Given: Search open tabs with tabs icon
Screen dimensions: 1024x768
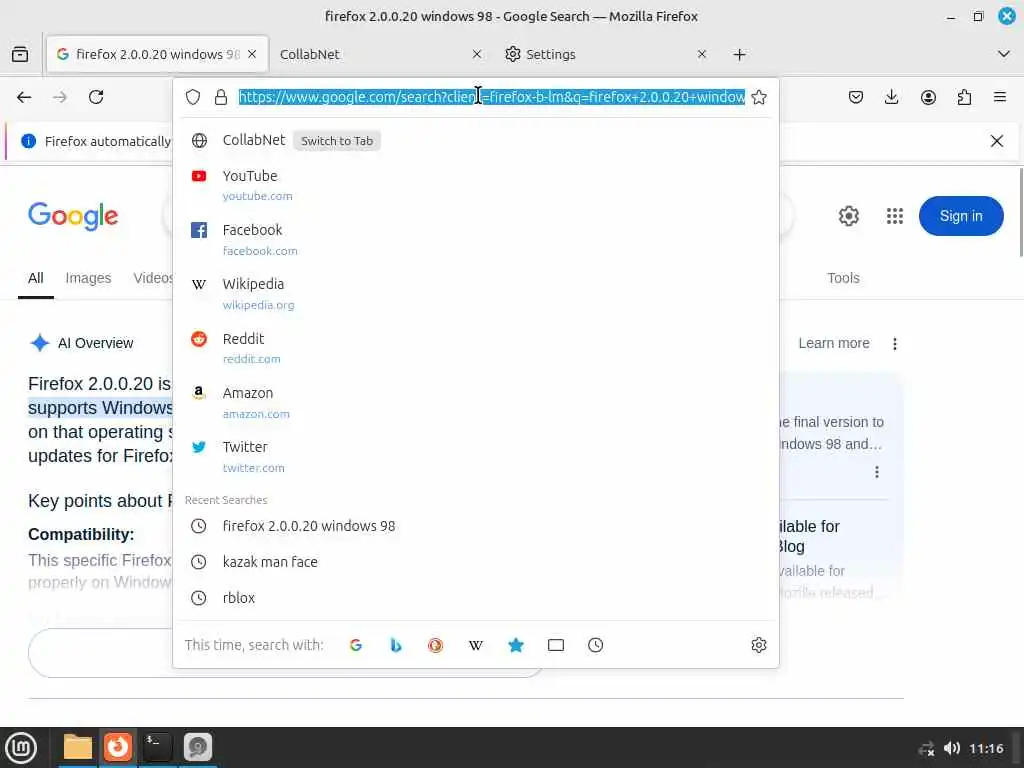Looking at the screenshot, I should (x=556, y=645).
